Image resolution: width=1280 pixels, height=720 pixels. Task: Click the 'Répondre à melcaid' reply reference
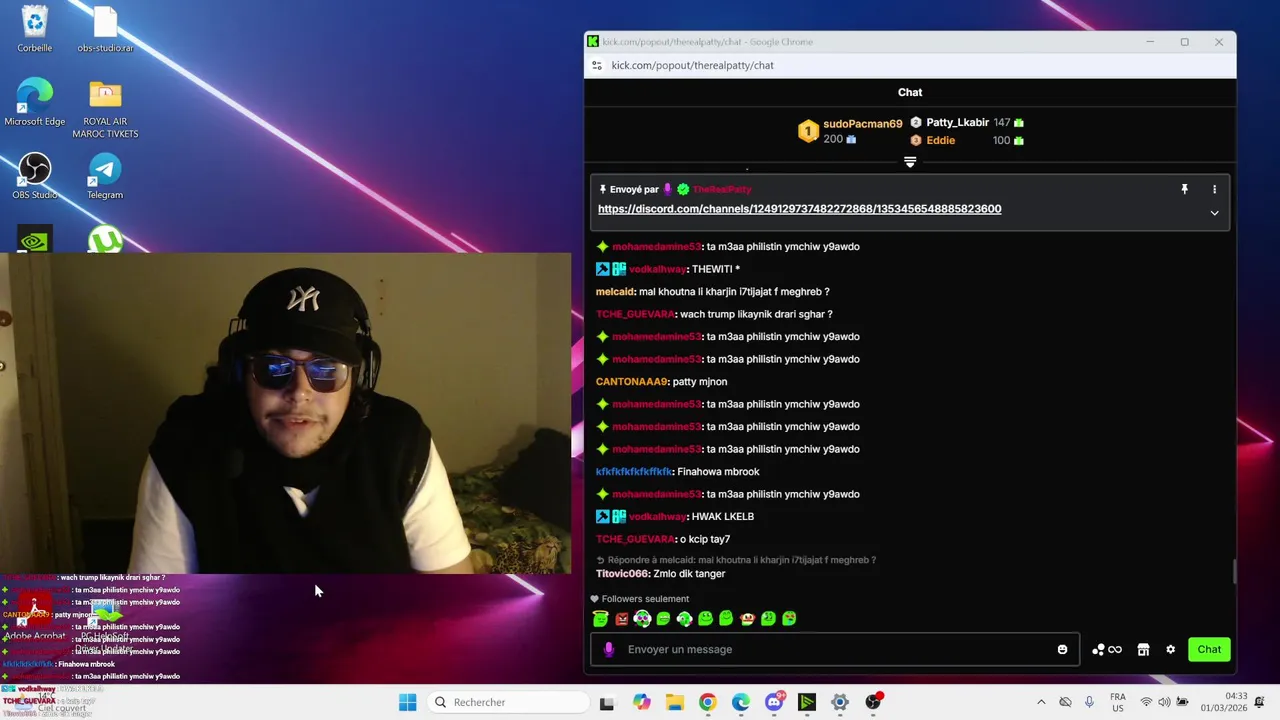point(736,560)
